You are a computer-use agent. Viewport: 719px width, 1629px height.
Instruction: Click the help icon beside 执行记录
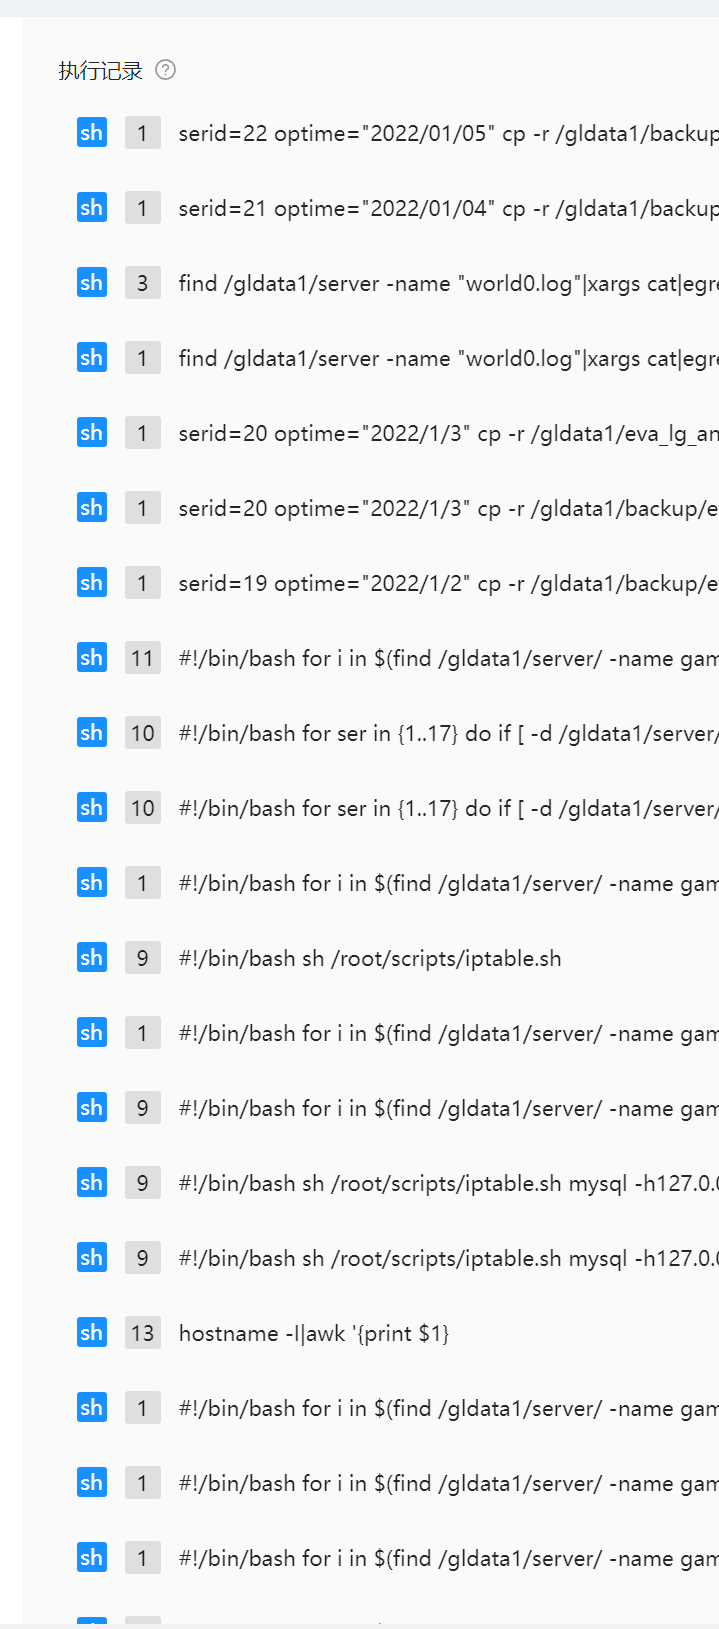click(x=166, y=70)
